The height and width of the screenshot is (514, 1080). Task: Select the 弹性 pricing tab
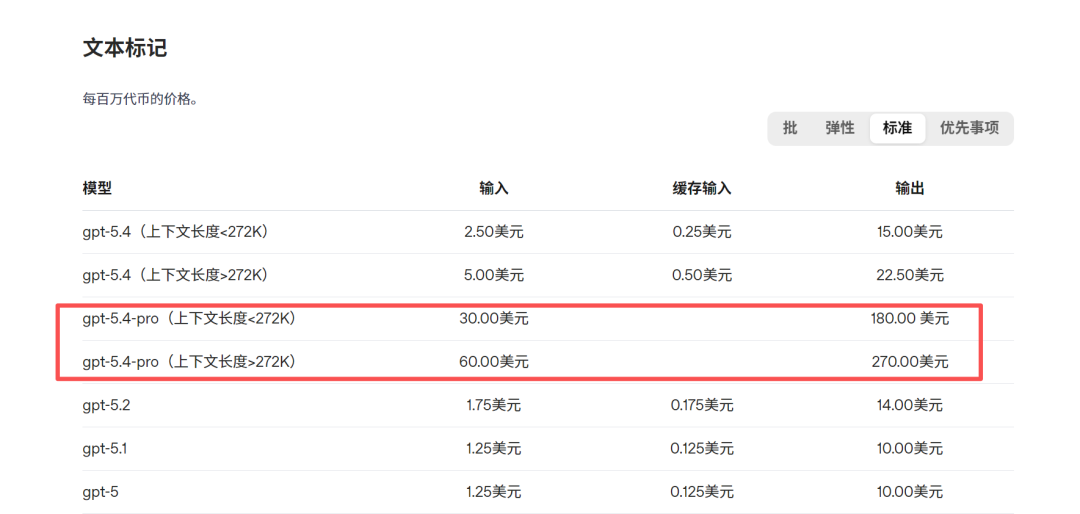(840, 128)
